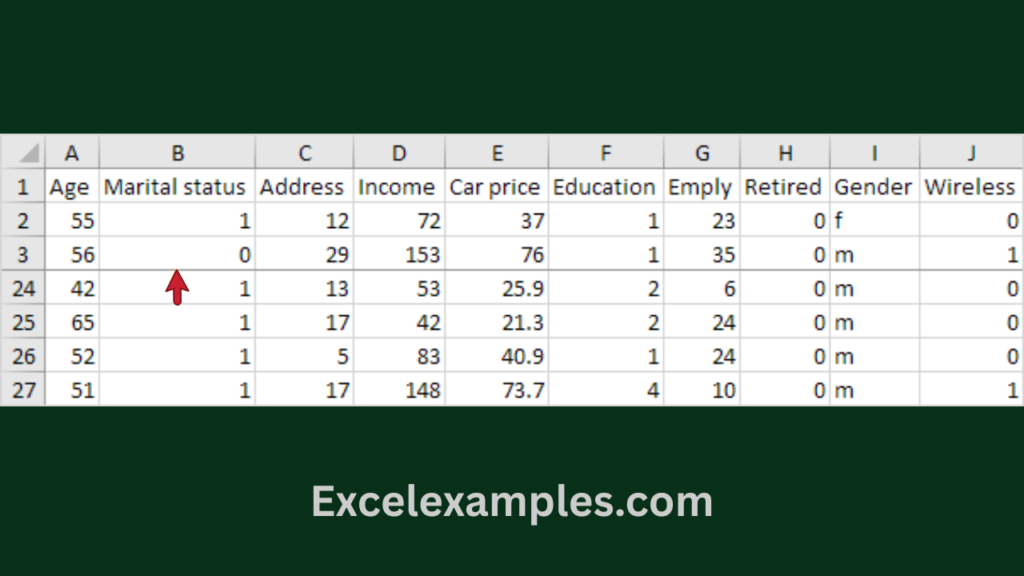Viewport: 1024px width, 576px height.
Task: Click the "Wireless" header cell
Action: click(970, 187)
